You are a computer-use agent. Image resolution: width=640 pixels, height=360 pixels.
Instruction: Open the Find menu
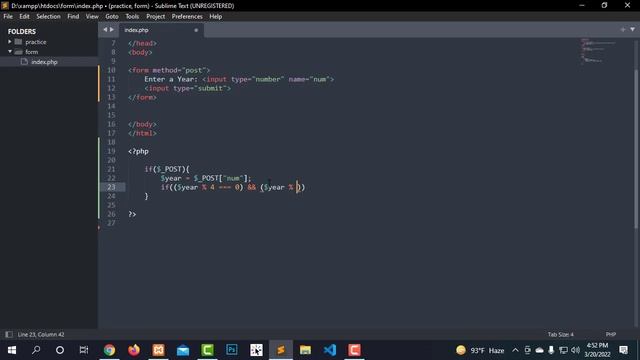pyautogui.click(x=73, y=16)
